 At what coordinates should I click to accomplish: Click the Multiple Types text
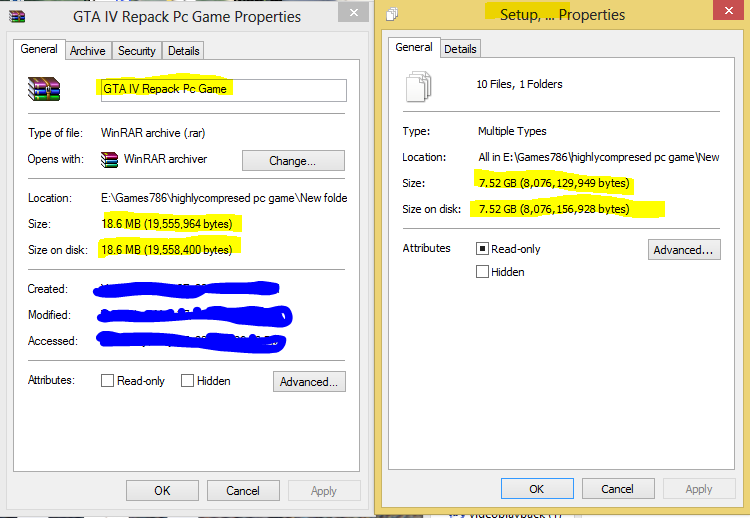(512, 131)
